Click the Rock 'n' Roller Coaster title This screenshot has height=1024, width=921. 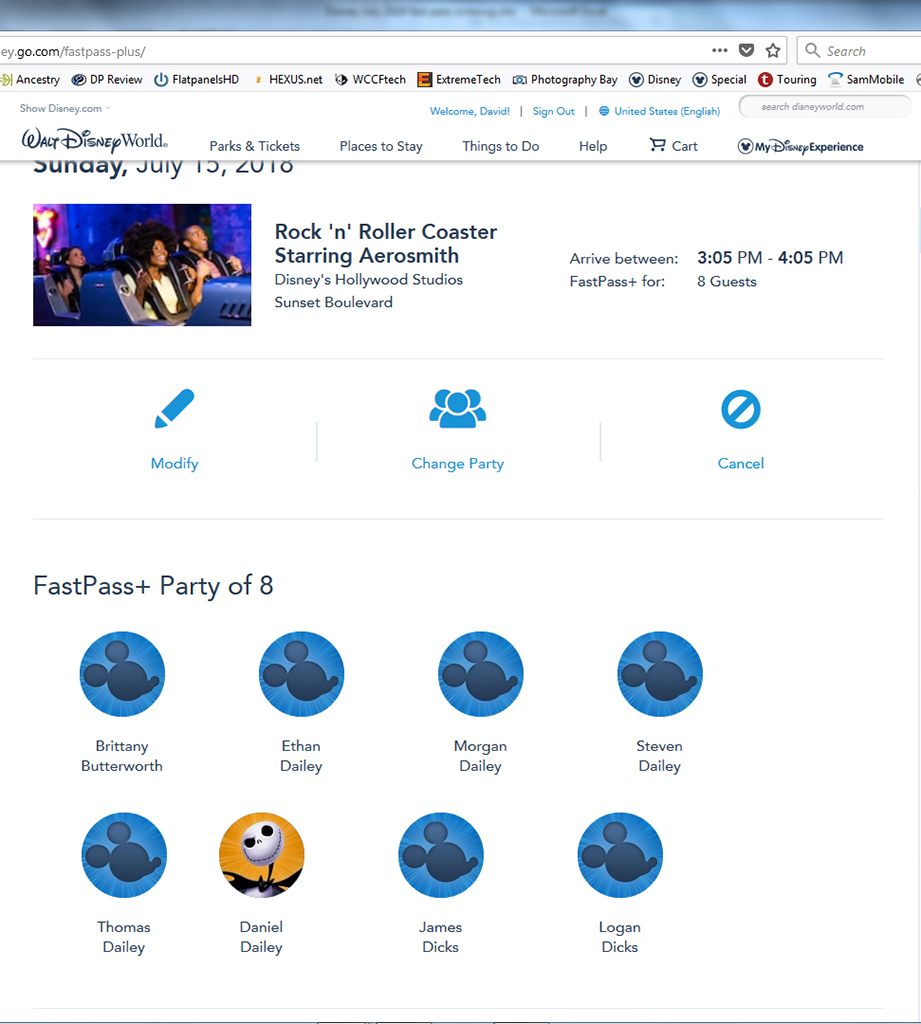385,244
